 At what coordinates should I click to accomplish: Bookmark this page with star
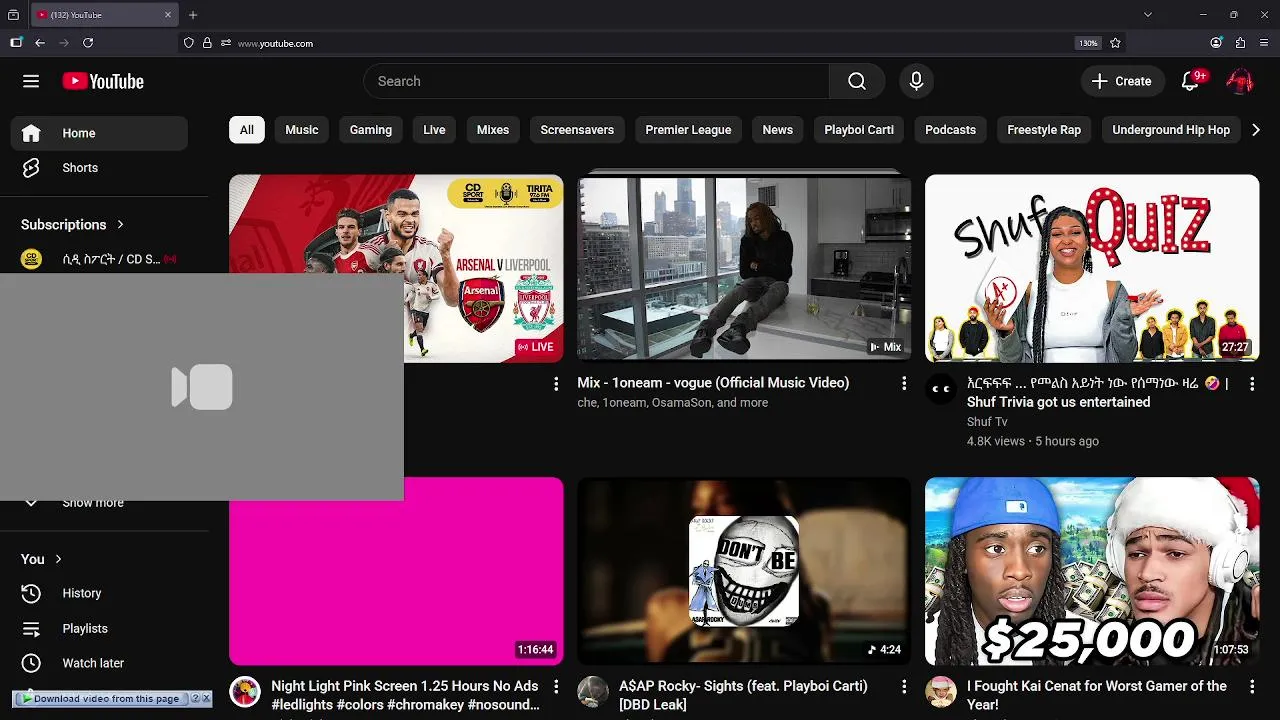pos(1115,43)
